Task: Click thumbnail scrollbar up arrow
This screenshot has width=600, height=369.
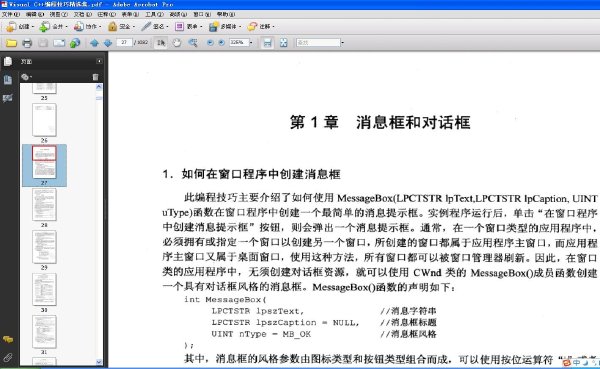Action: coord(99,87)
